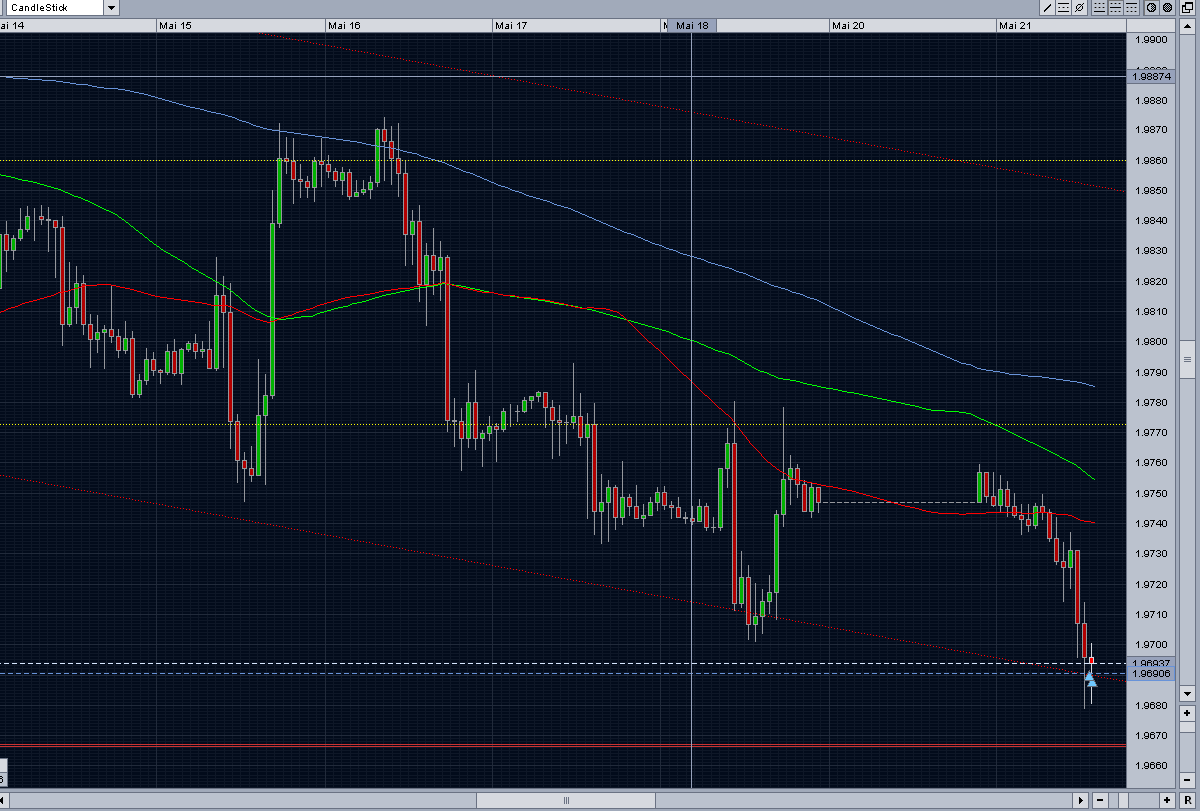The height and width of the screenshot is (811, 1200).
Task: Toggle the currently active grid style button
Action: coord(1116,7)
